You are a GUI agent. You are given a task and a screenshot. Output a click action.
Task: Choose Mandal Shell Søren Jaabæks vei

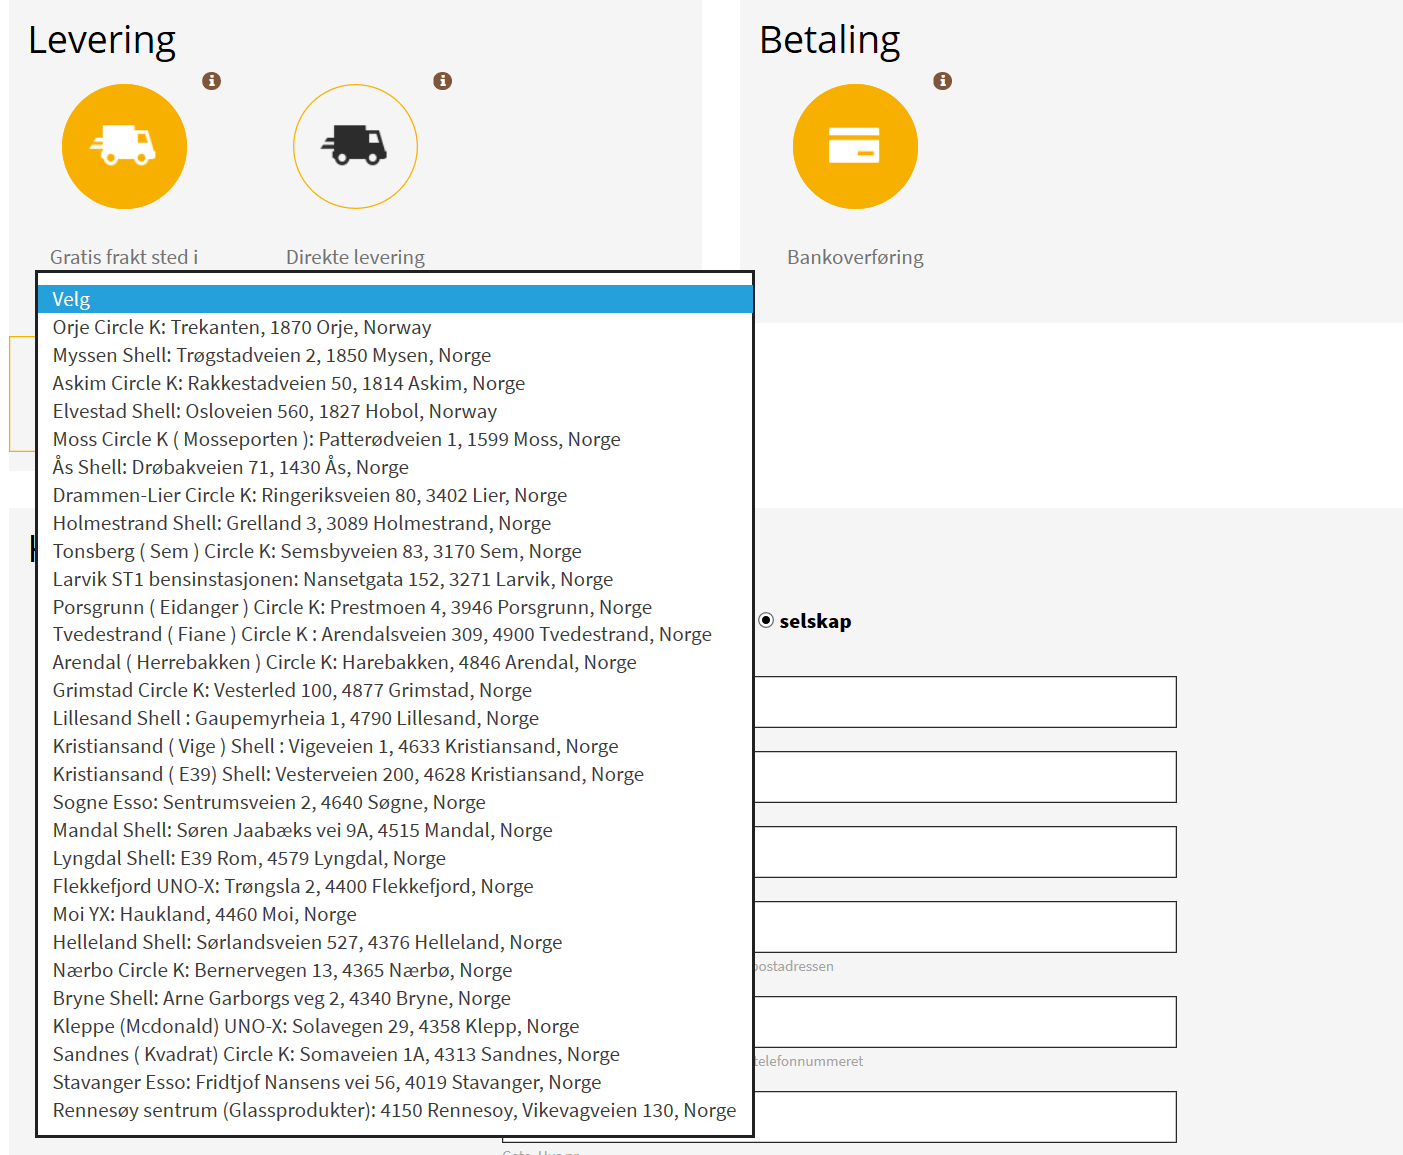[x=395, y=830]
